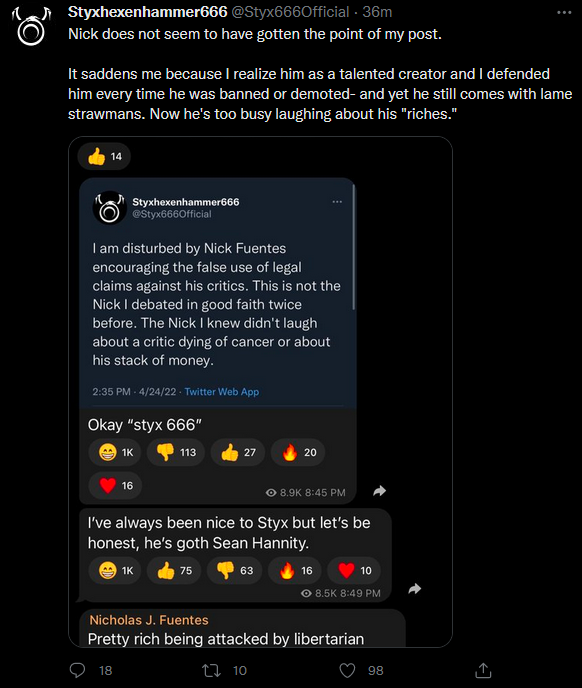Open the Nicholas J. Fuentes sender name

[x=149, y=620]
